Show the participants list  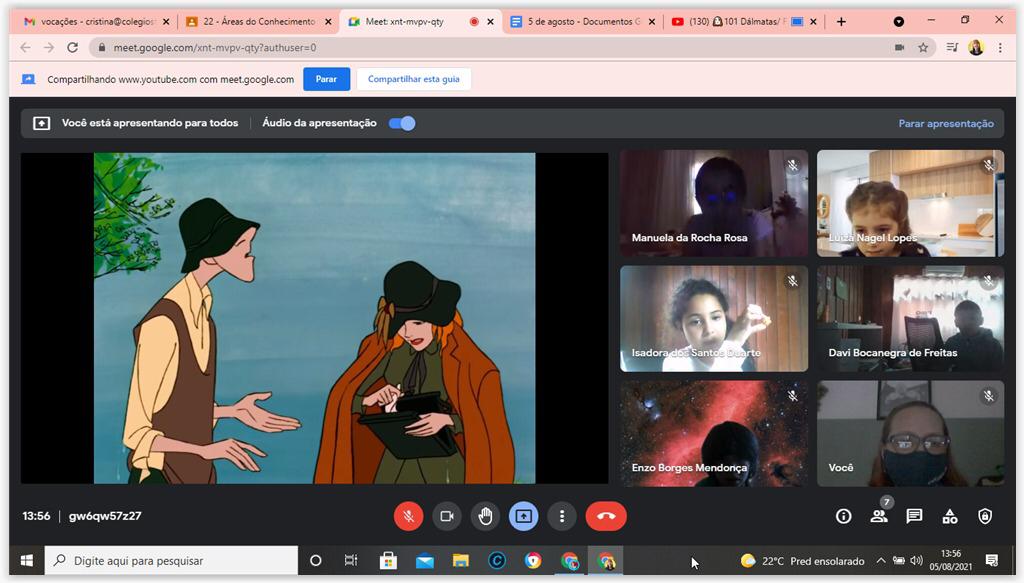pos(879,516)
